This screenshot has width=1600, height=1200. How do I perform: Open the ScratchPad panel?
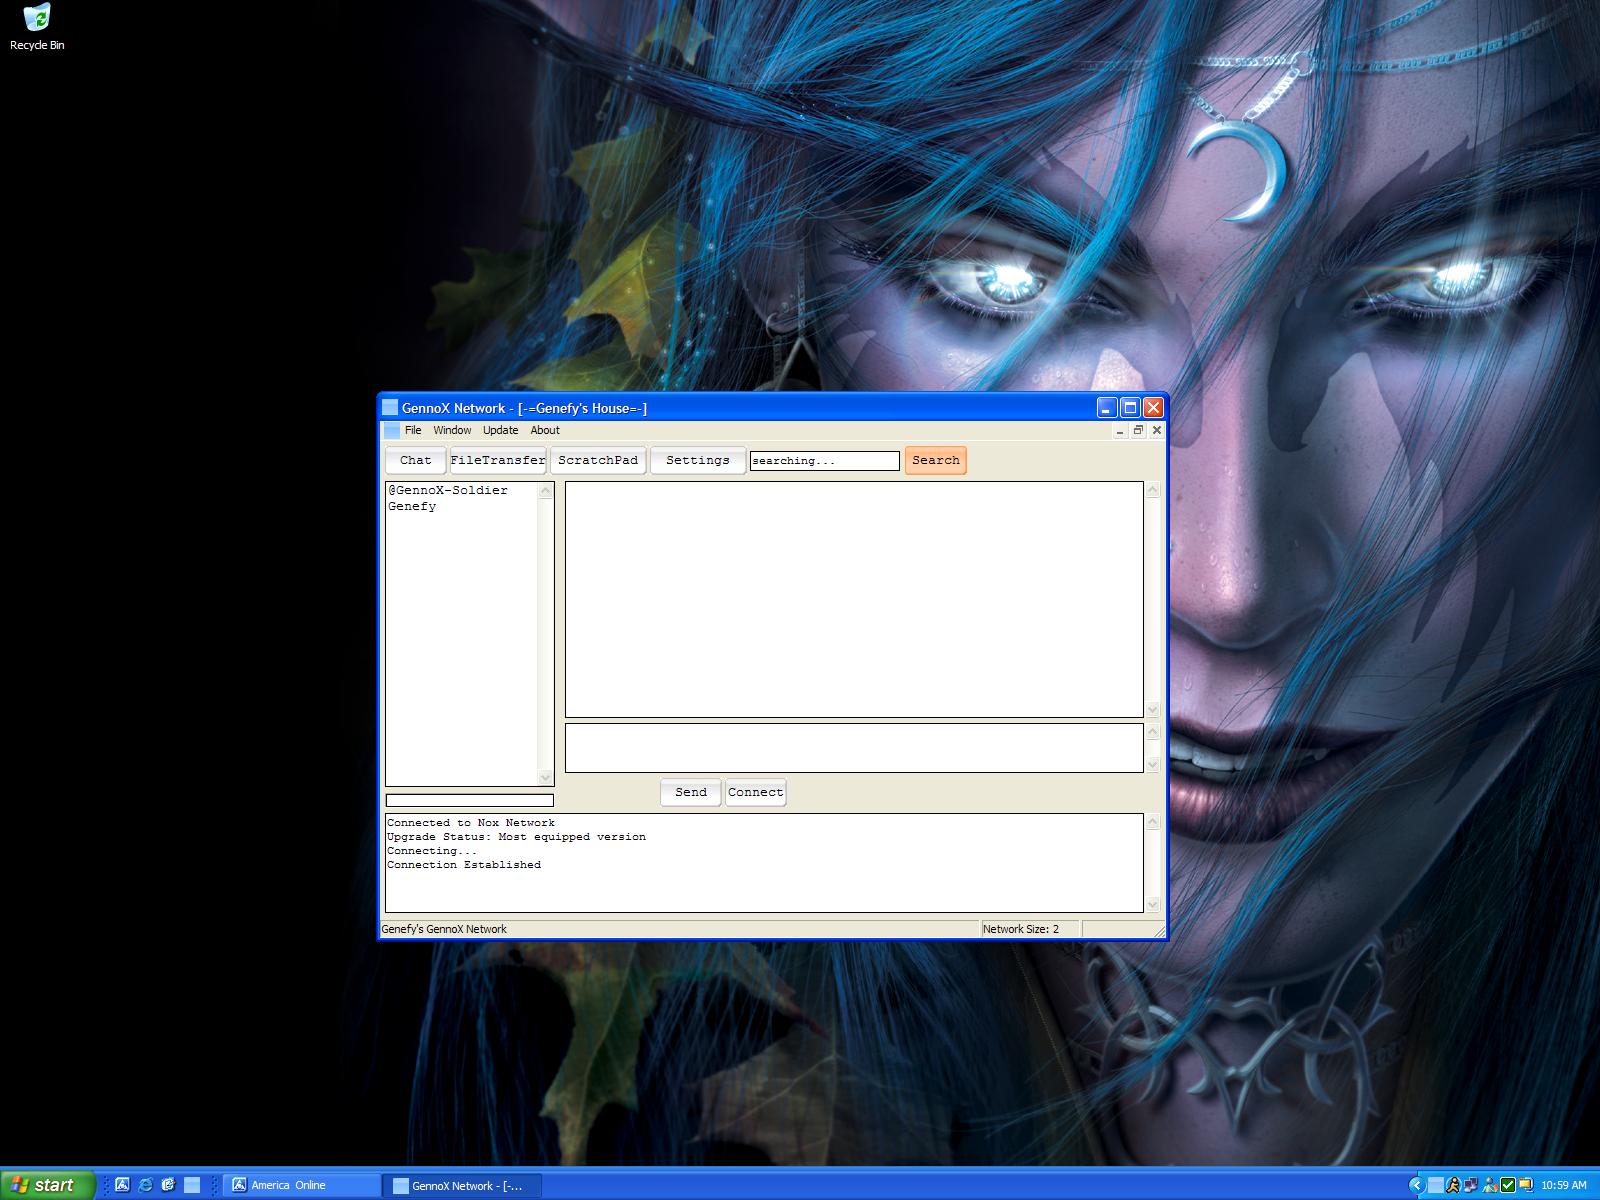pos(598,460)
